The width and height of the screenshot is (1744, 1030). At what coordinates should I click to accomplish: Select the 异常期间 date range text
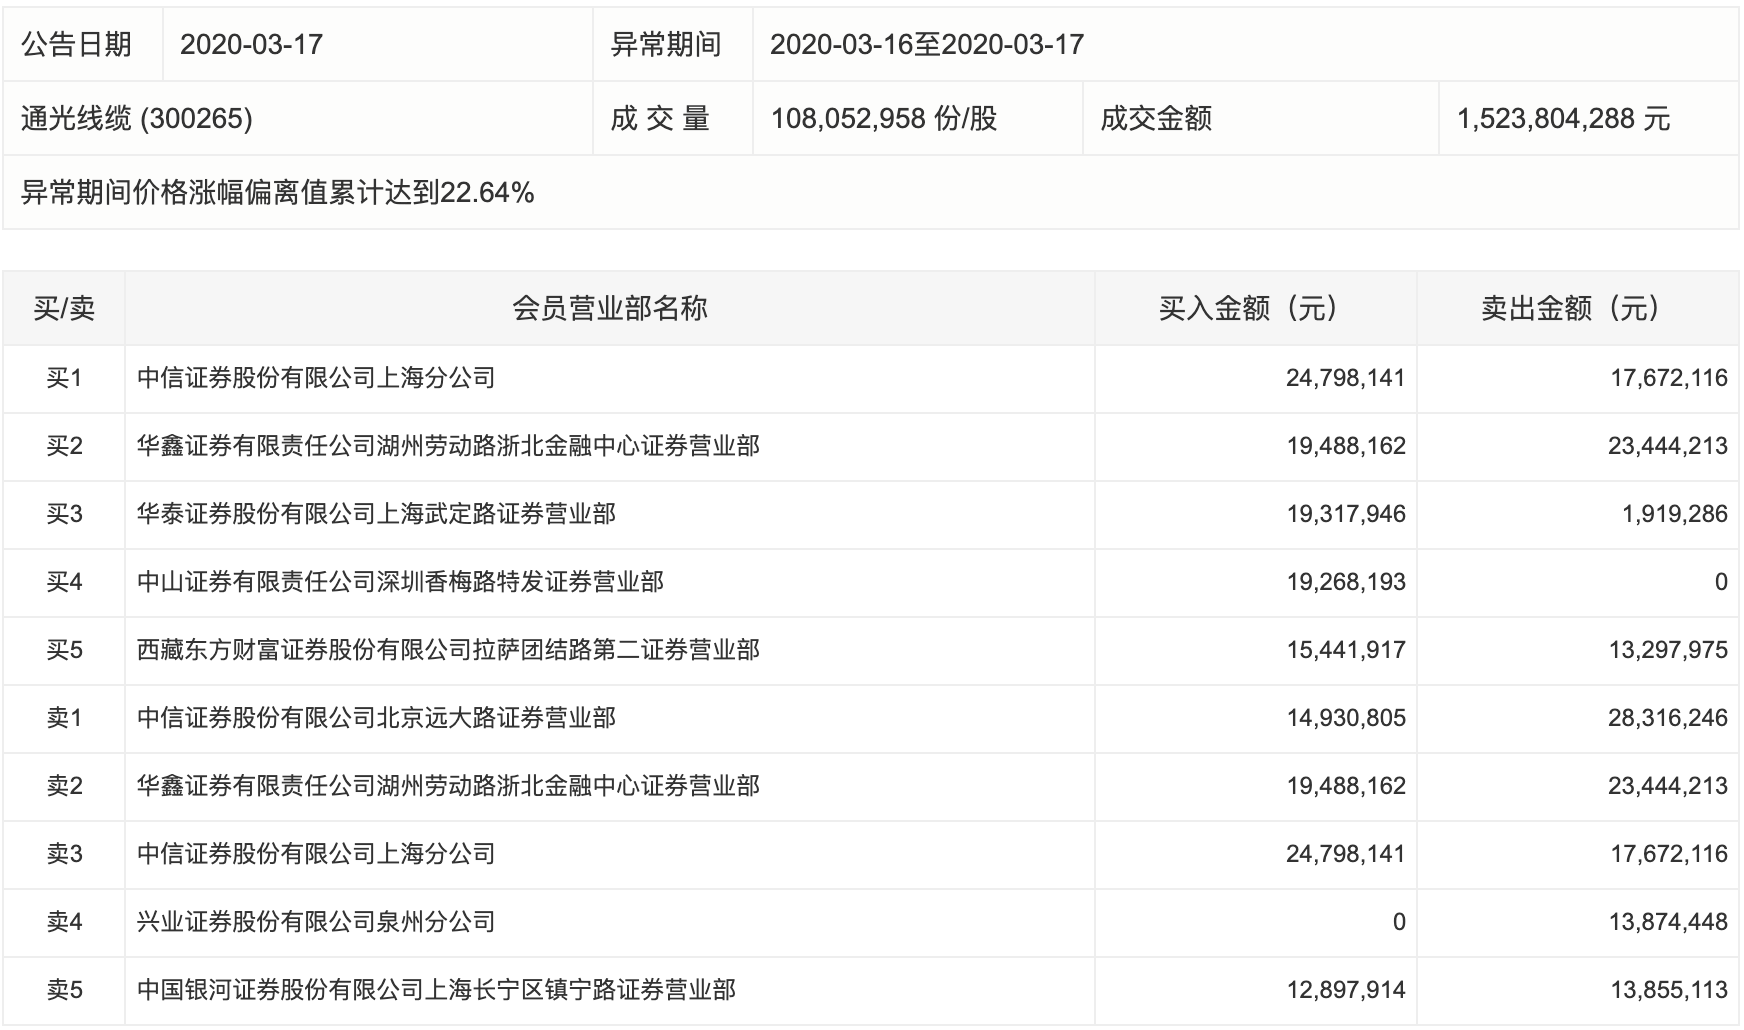tap(927, 45)
